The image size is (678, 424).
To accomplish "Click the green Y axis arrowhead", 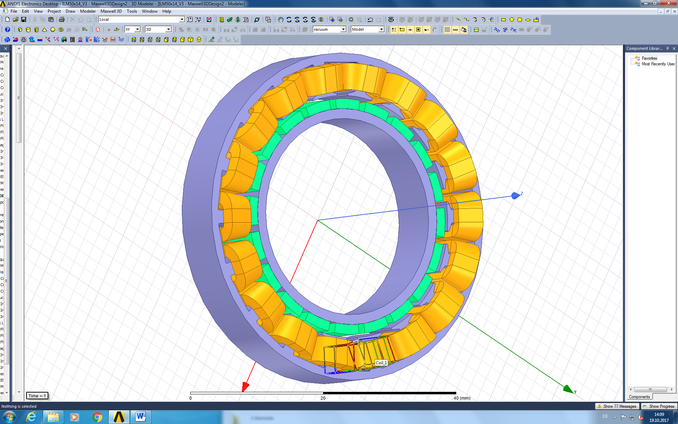I will click(x=569, y=389).
